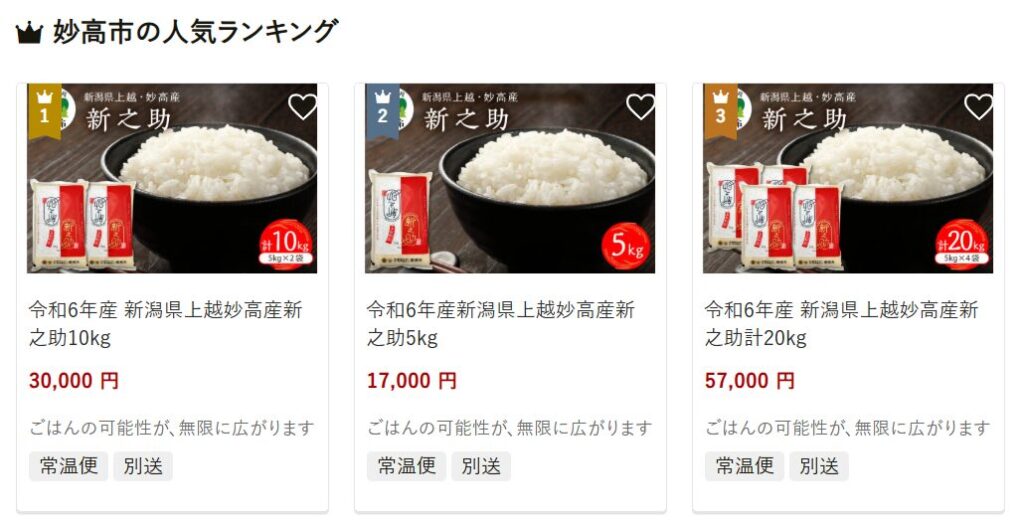1024x529 pixels.
Task: Click the 57,000 円 price
Action: coord(750,381)
